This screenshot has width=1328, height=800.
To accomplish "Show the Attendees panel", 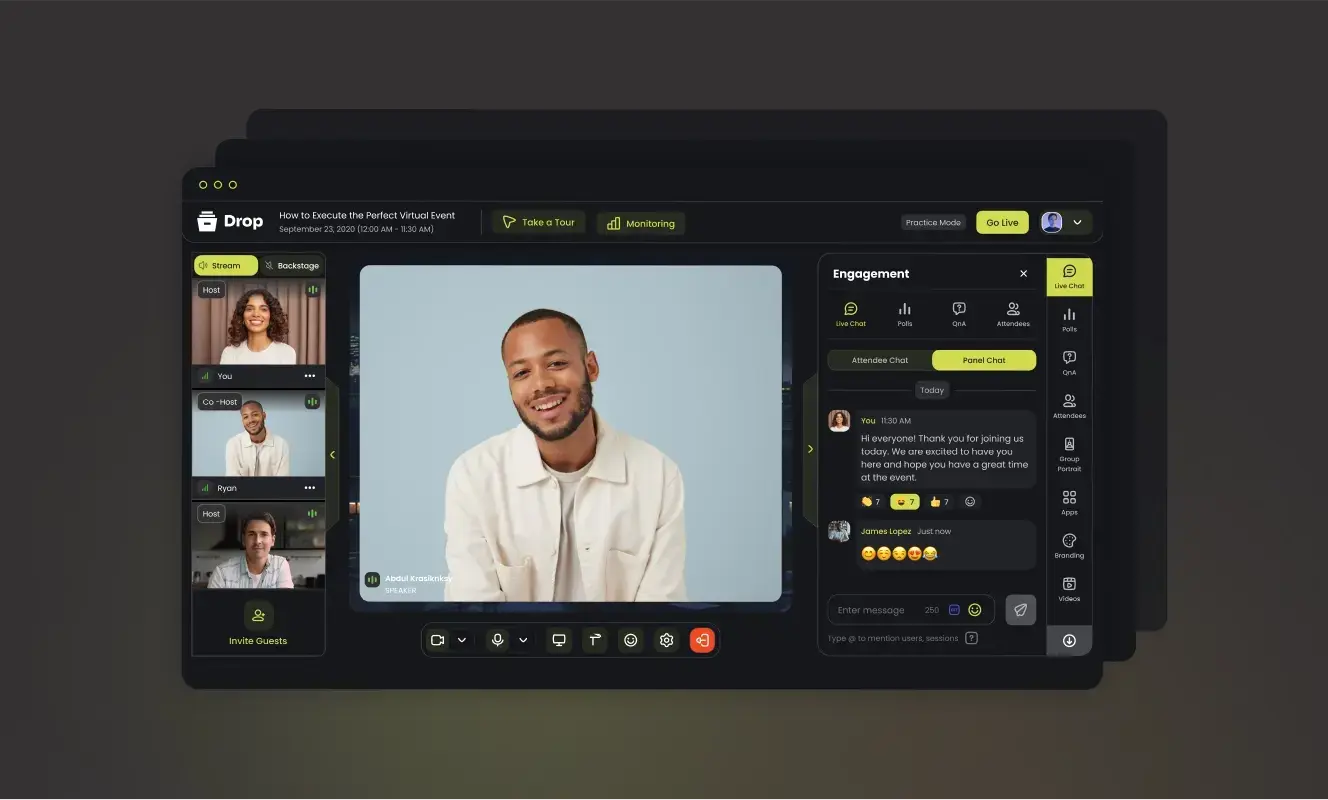I will pos(1069,406).
